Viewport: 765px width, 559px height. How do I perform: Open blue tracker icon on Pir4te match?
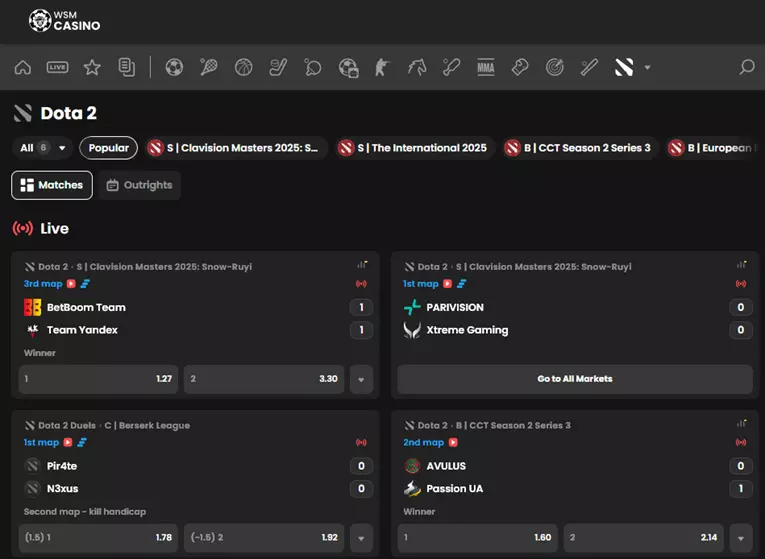pyautogui.click(x=82, y=442)
